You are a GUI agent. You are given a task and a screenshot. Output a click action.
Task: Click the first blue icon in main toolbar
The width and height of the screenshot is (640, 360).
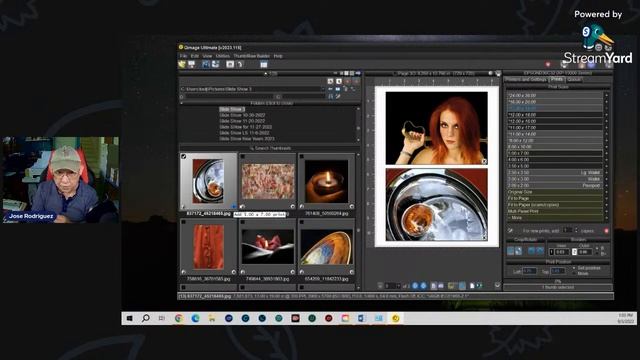click(x=206, y=64)
